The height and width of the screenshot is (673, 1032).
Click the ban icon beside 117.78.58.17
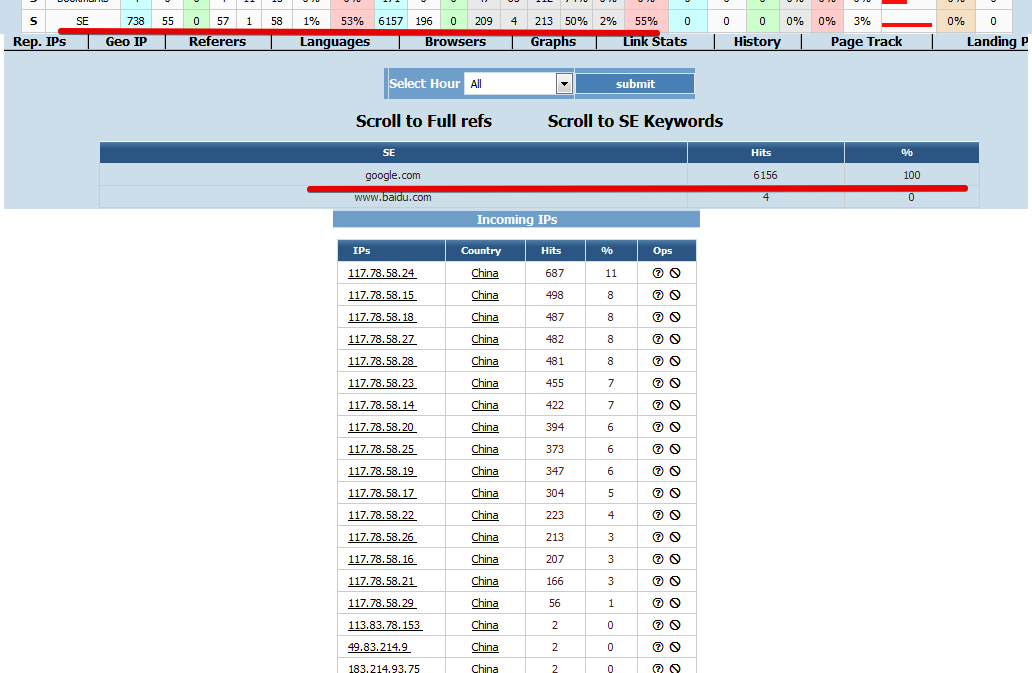coord(675,493)
